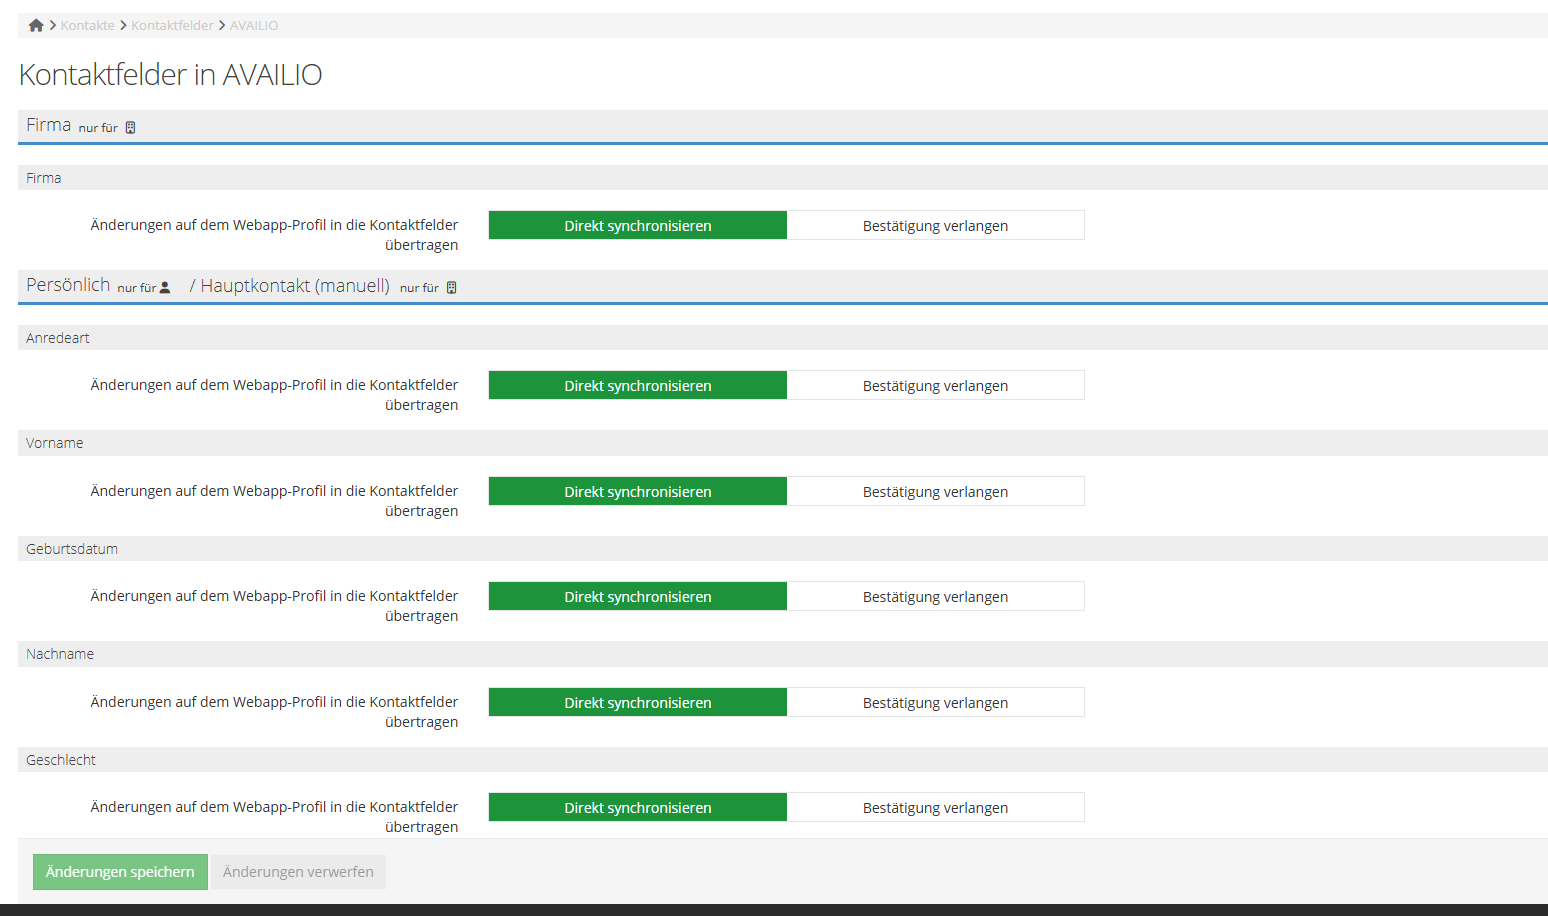Click the company icon next to Firma heading
This screenshot has width=1548, height=916.
pyautogui.click(x=130, y=127)
